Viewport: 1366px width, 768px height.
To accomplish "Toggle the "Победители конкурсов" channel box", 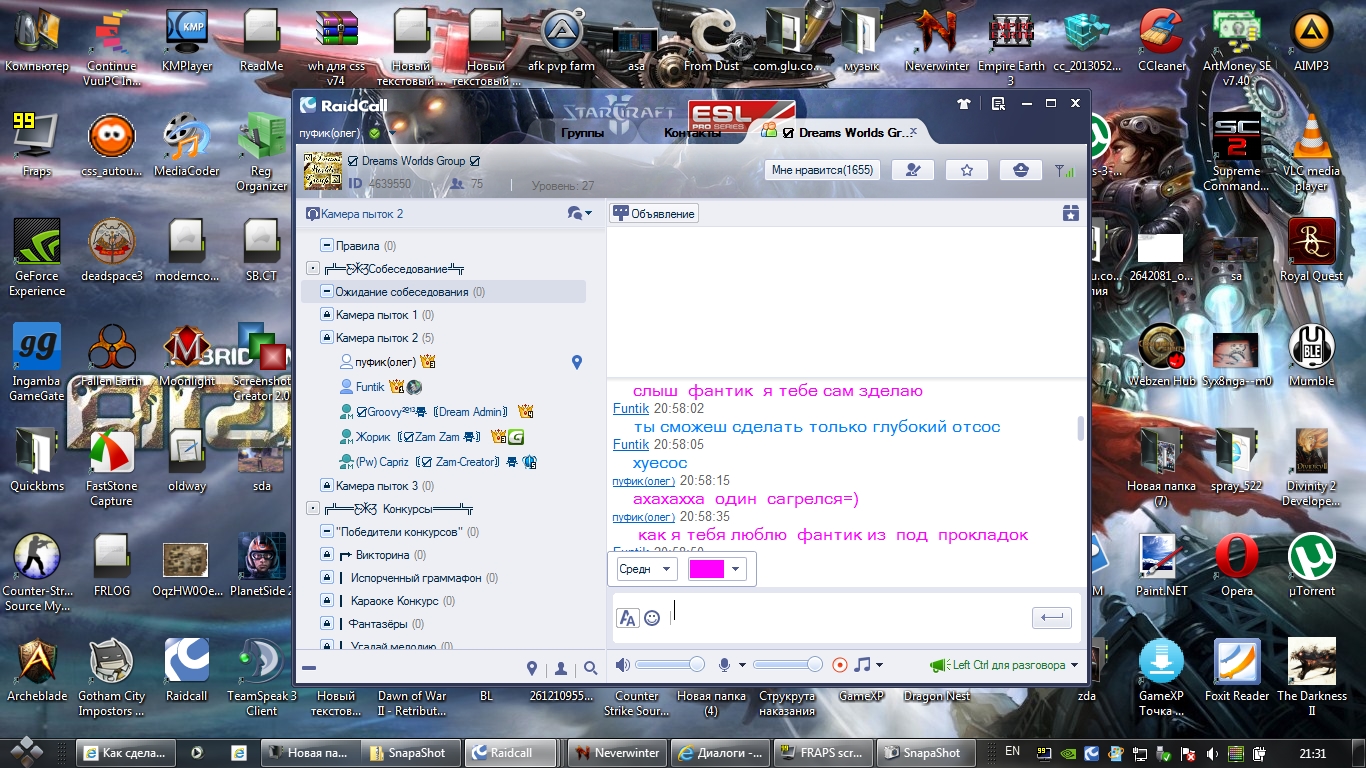I will [x=326, y=531].
